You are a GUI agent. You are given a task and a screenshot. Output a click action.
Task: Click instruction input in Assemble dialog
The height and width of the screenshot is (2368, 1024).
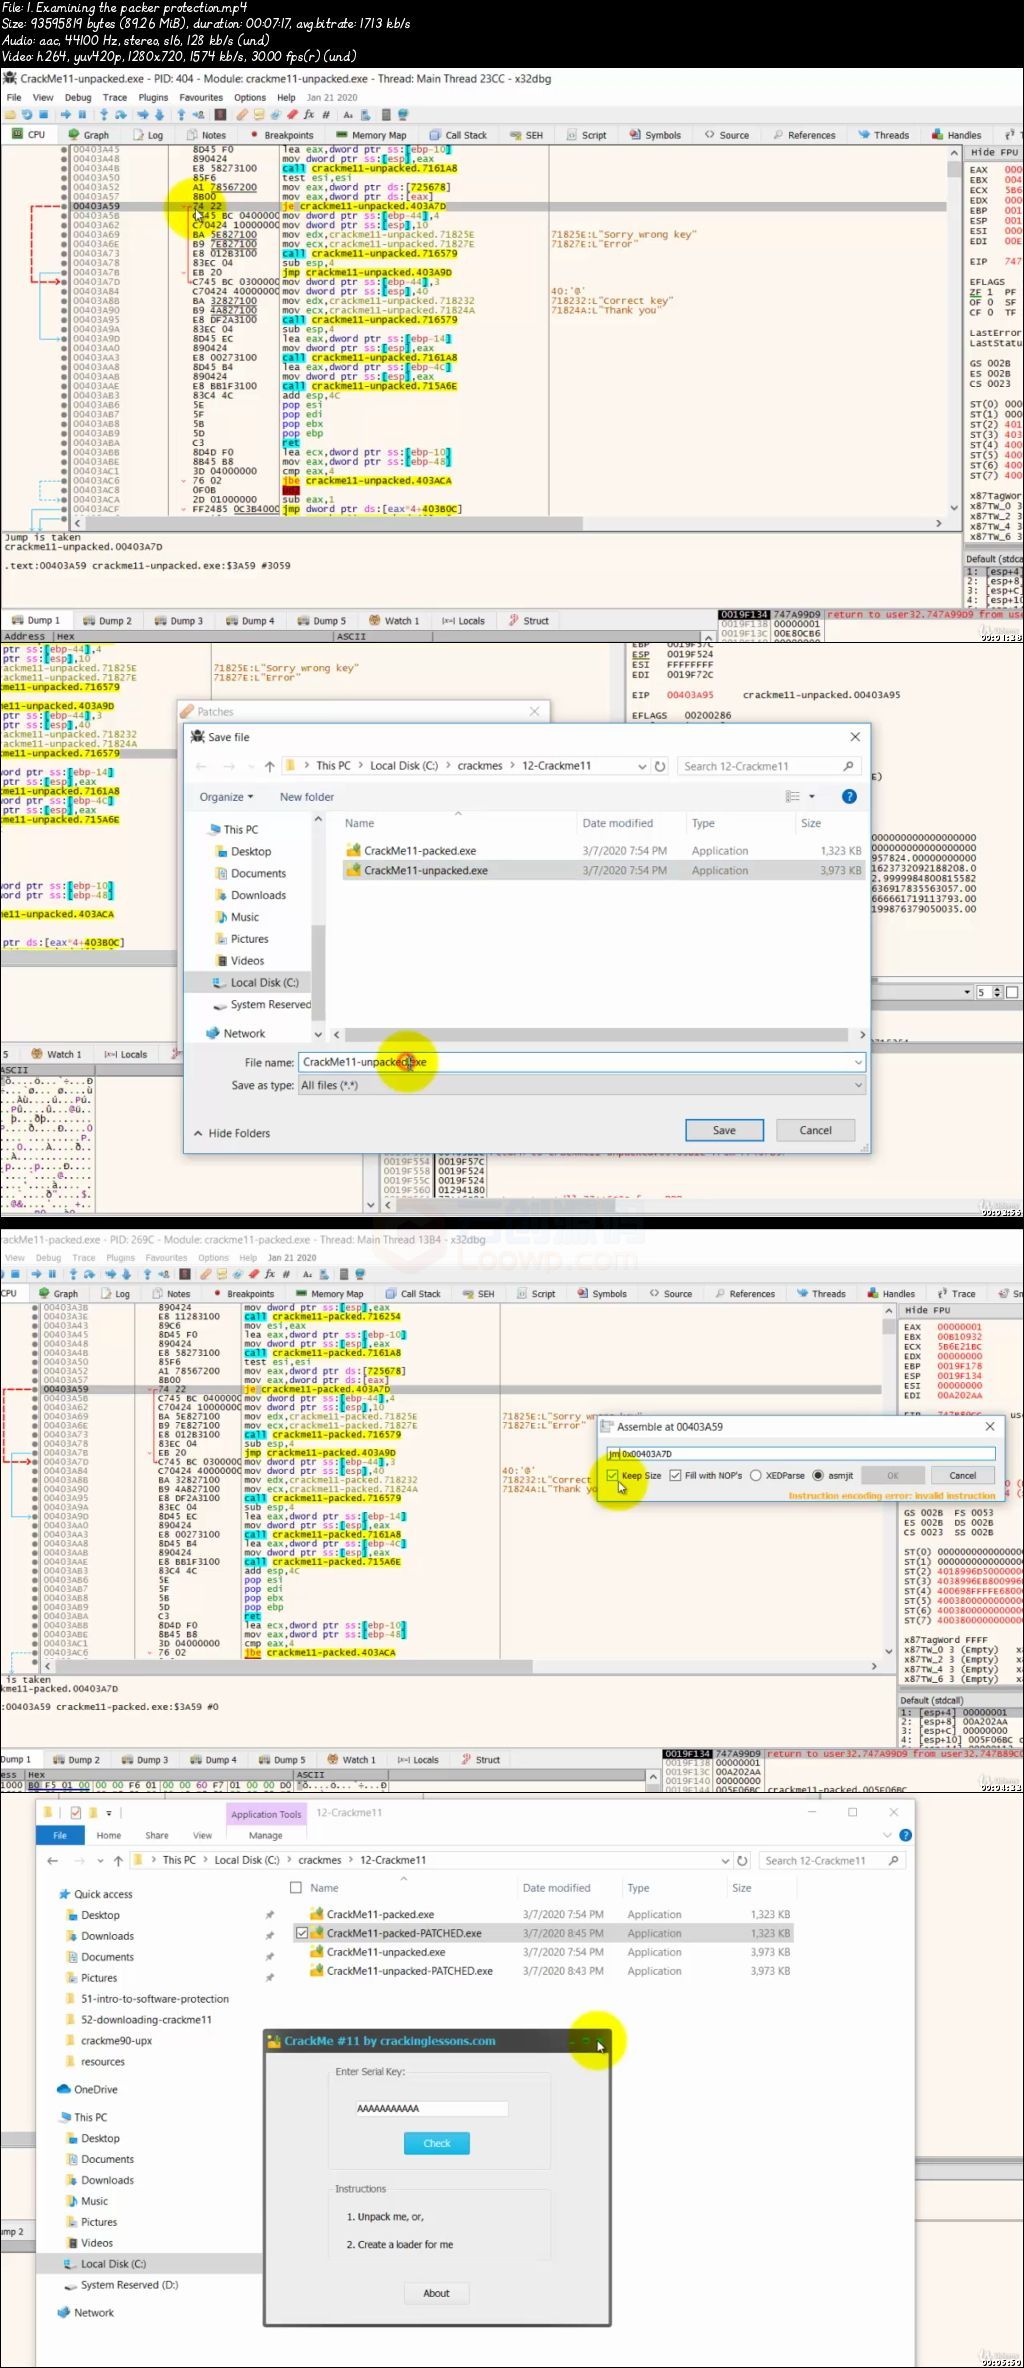(x=800, y=1453)
